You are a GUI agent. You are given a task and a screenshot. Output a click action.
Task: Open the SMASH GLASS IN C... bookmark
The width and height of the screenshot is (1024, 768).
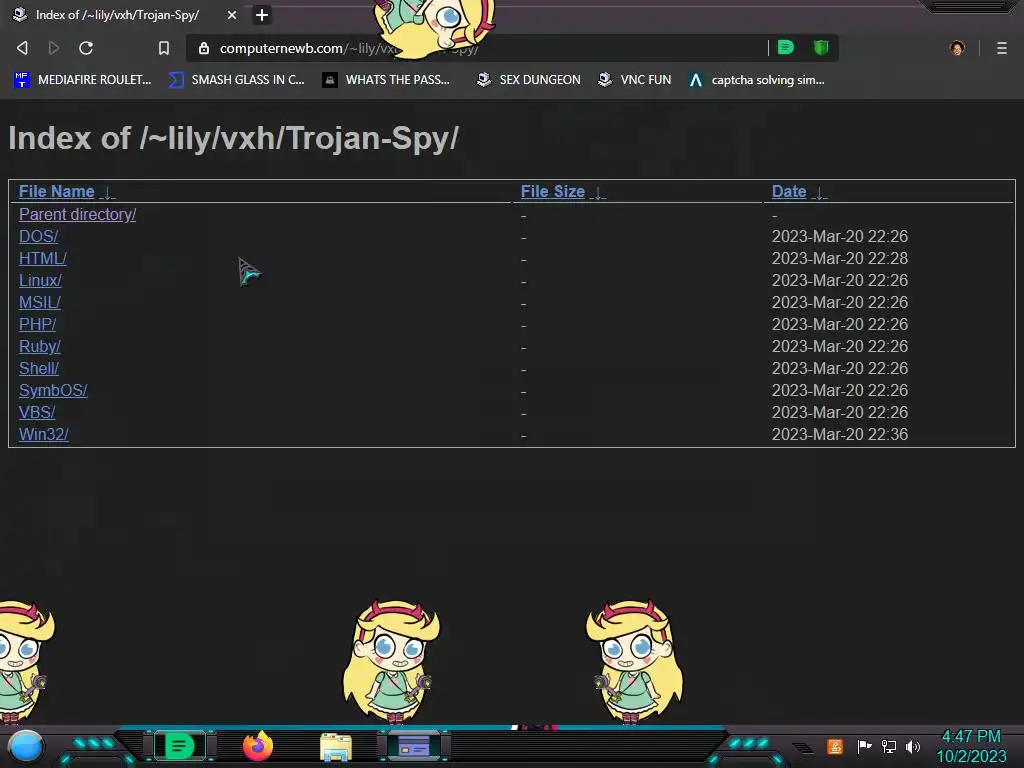[236, 80]
